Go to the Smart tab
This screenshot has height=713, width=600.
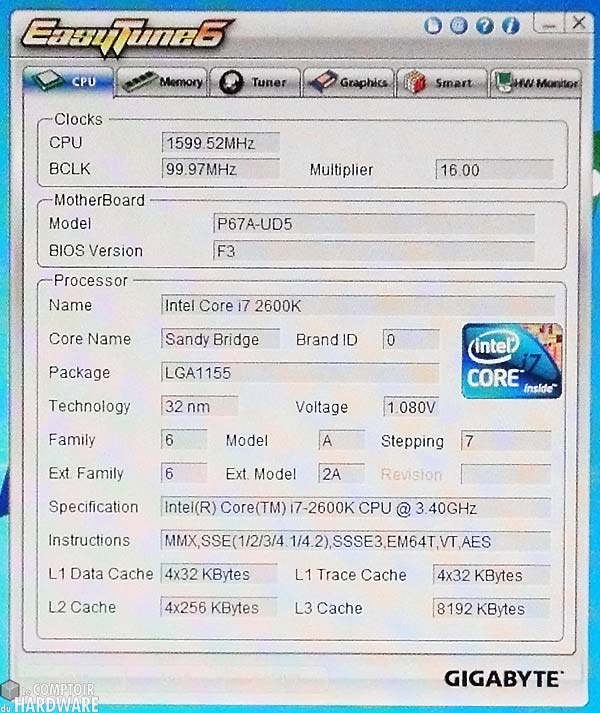point(441,82)
